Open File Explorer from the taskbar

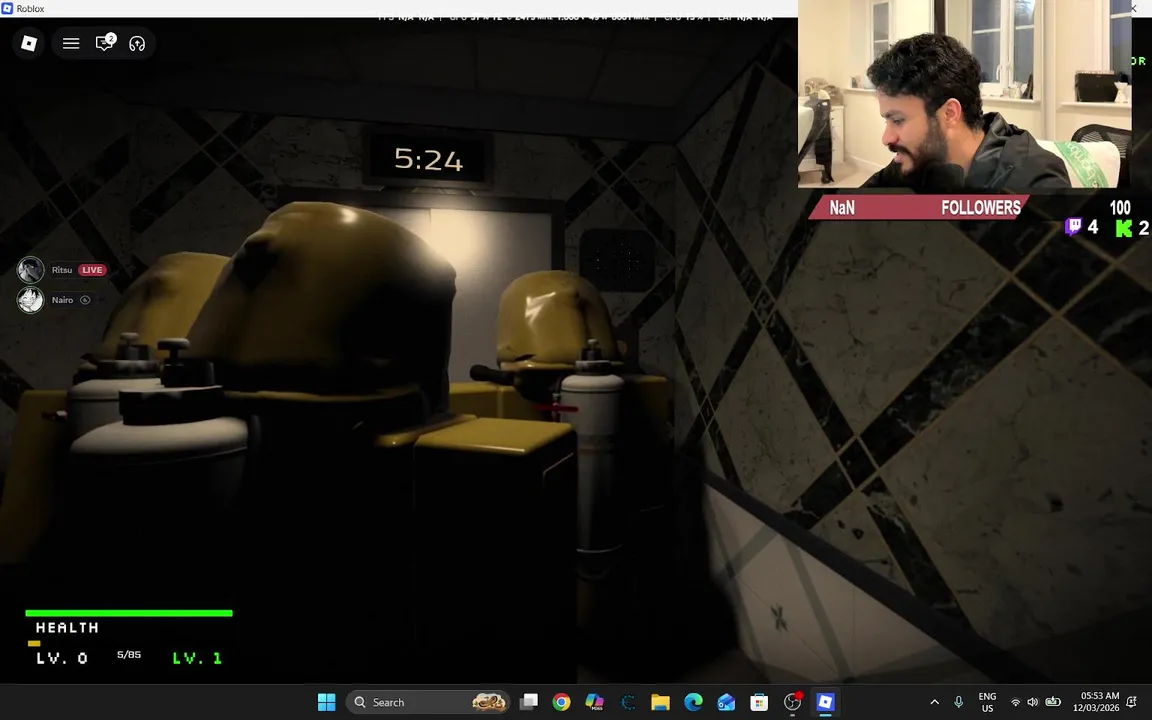(660, 702)
